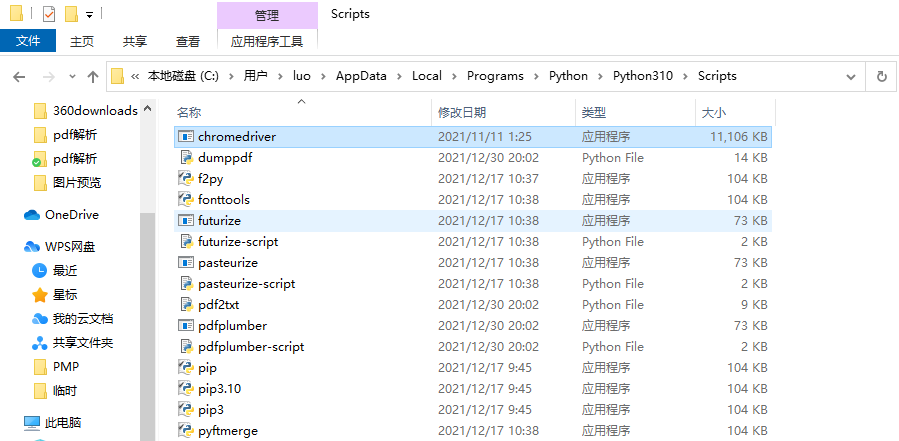The height and width of the screenshot is (441, 899).
Task: Click the double chevron before 本地磁盘
Action: [135, 76]
